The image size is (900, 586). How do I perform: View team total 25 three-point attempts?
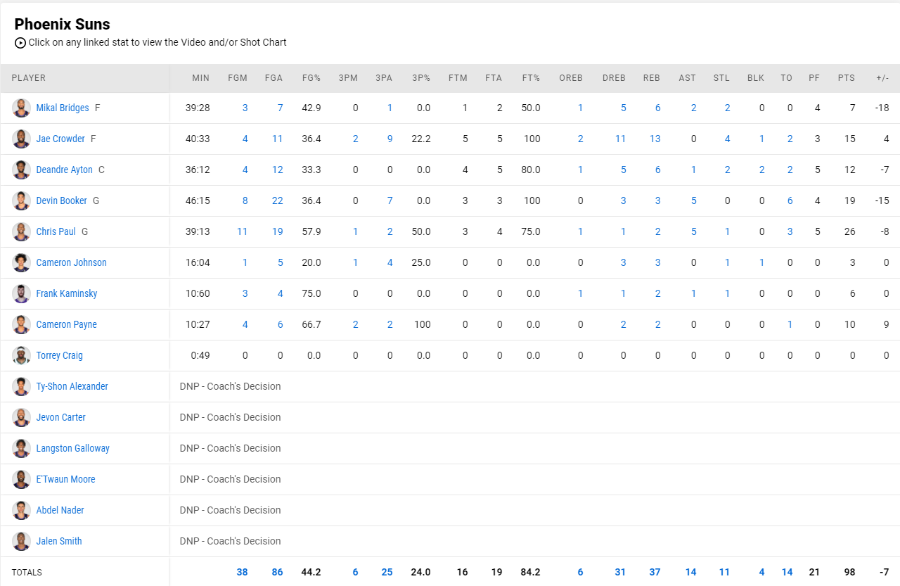click(x=387, y=572)
